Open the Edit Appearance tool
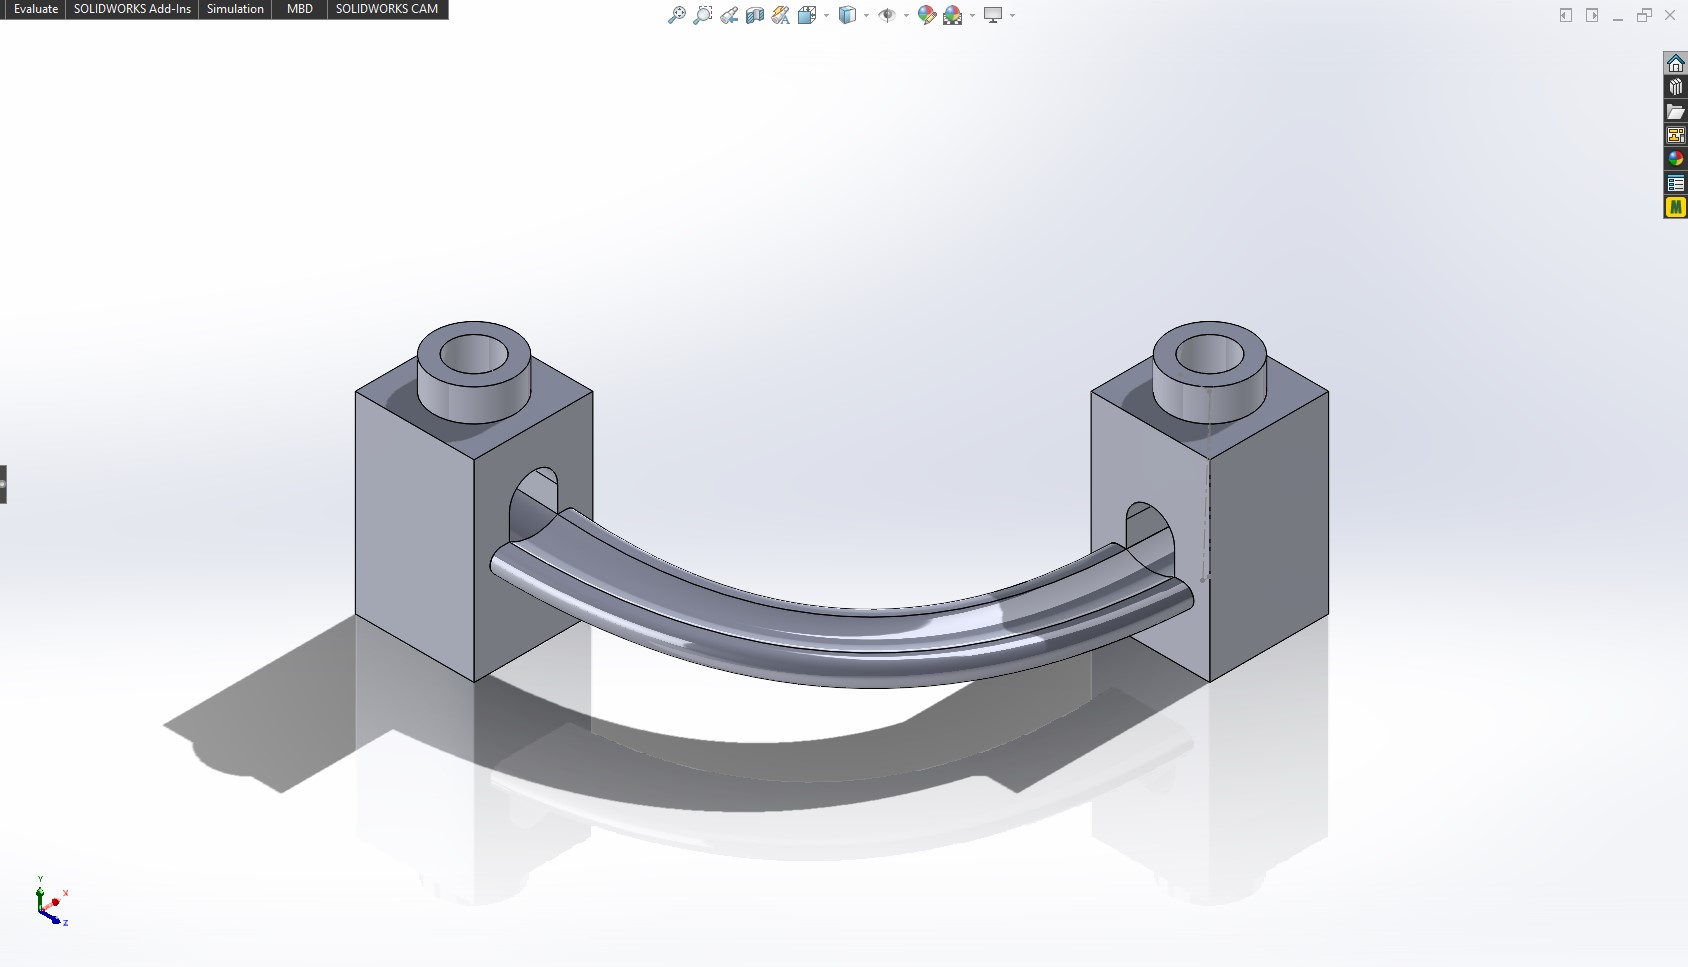 (x=927, y=15)
